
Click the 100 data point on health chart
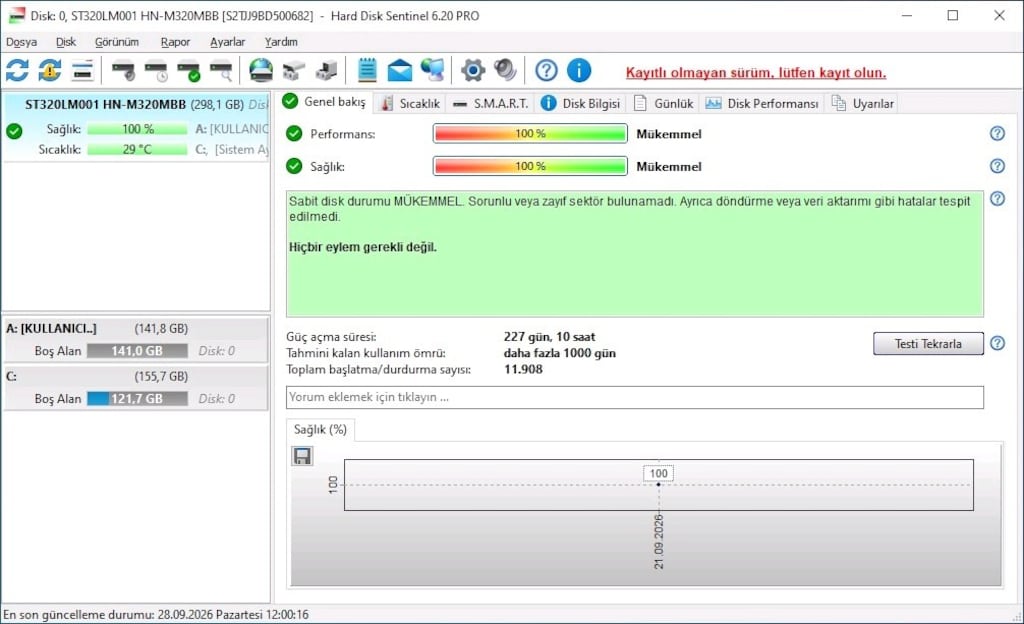[x=658, y=484]
